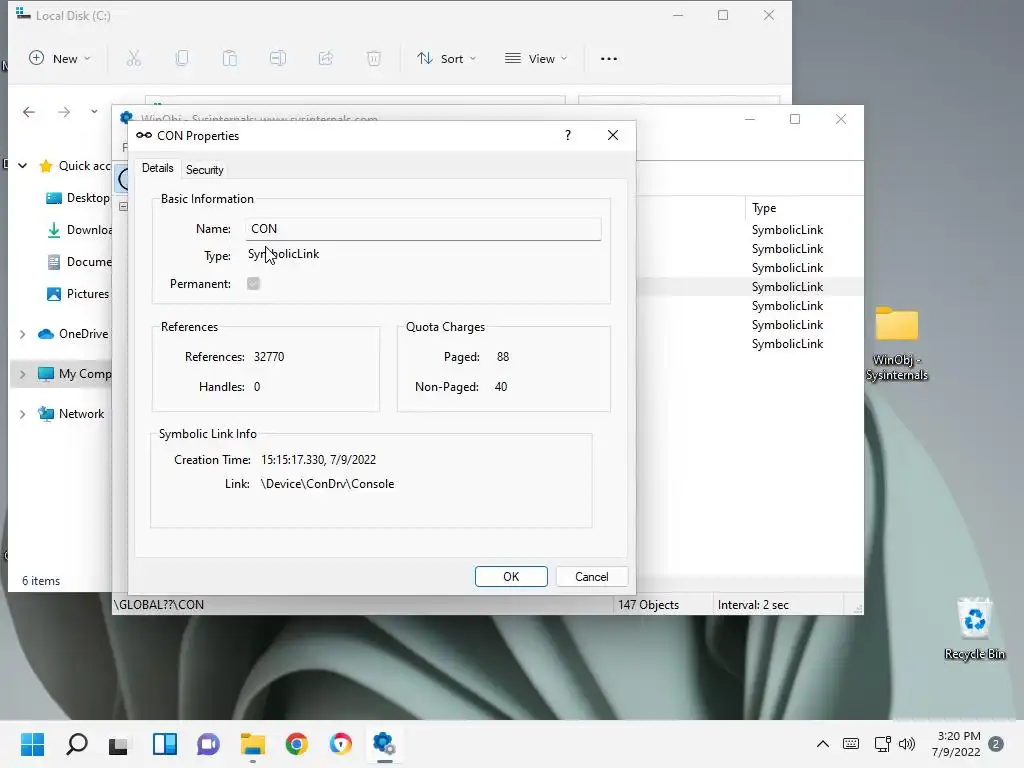This screenshot has width=1024, height=768.
Task: Click the Delete trash icon in File Explorer
Action: 374,59
